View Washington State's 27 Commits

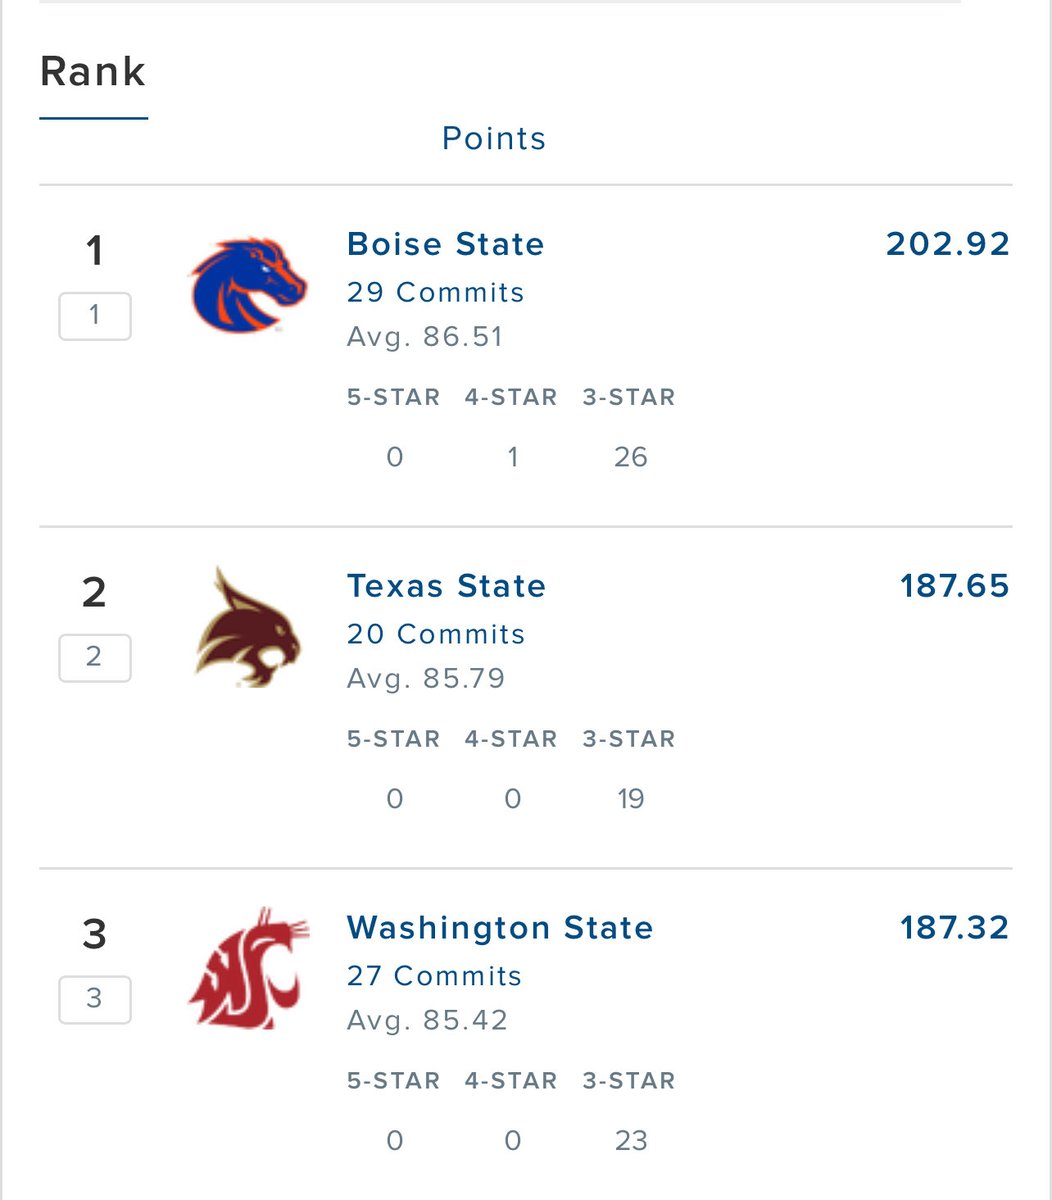click(x=435, y=977)
